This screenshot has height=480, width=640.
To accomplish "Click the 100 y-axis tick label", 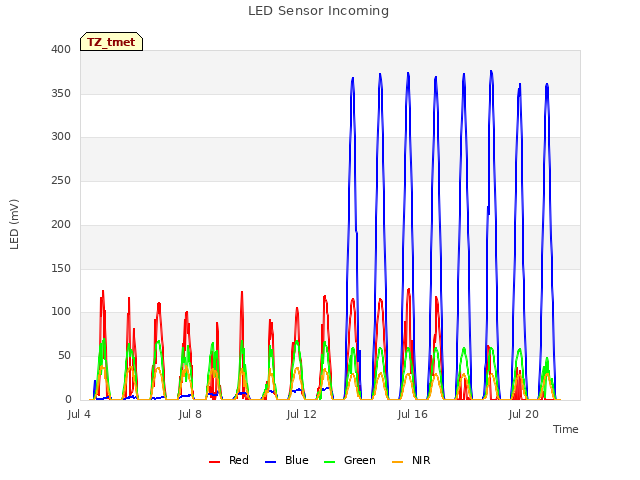I will (61, 312).
